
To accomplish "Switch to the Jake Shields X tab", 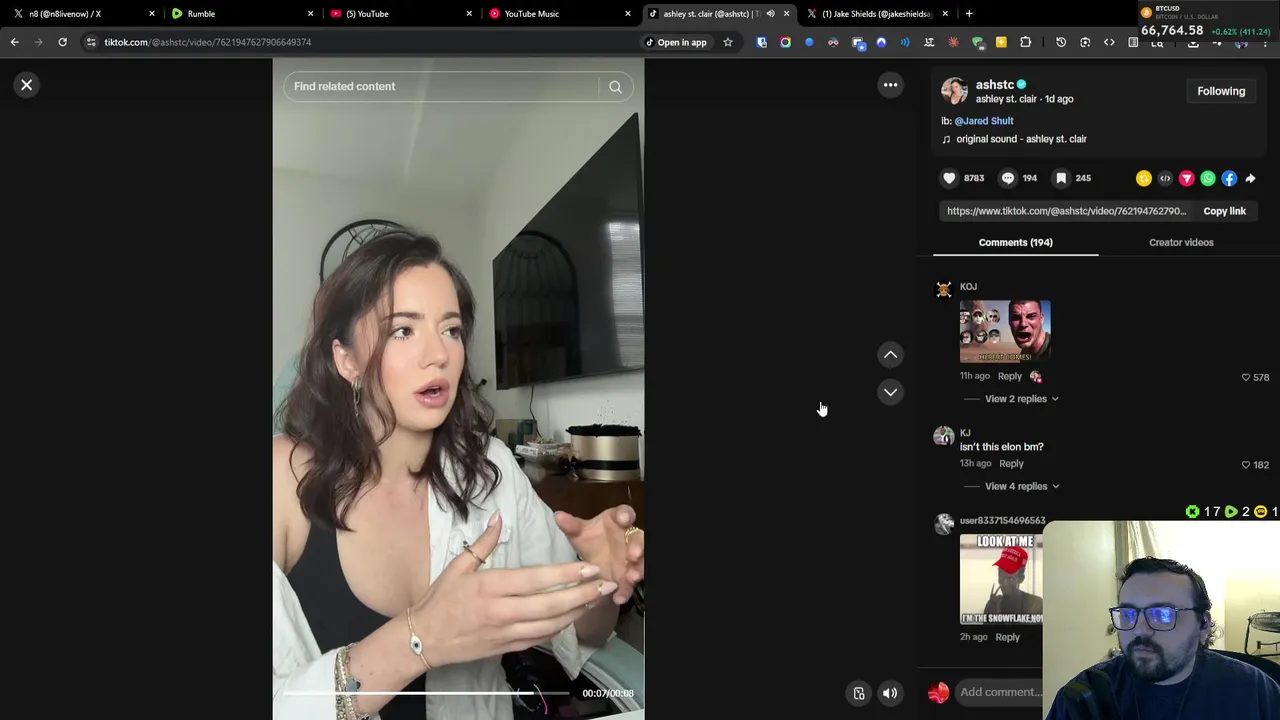I will [x=877, y=14].
